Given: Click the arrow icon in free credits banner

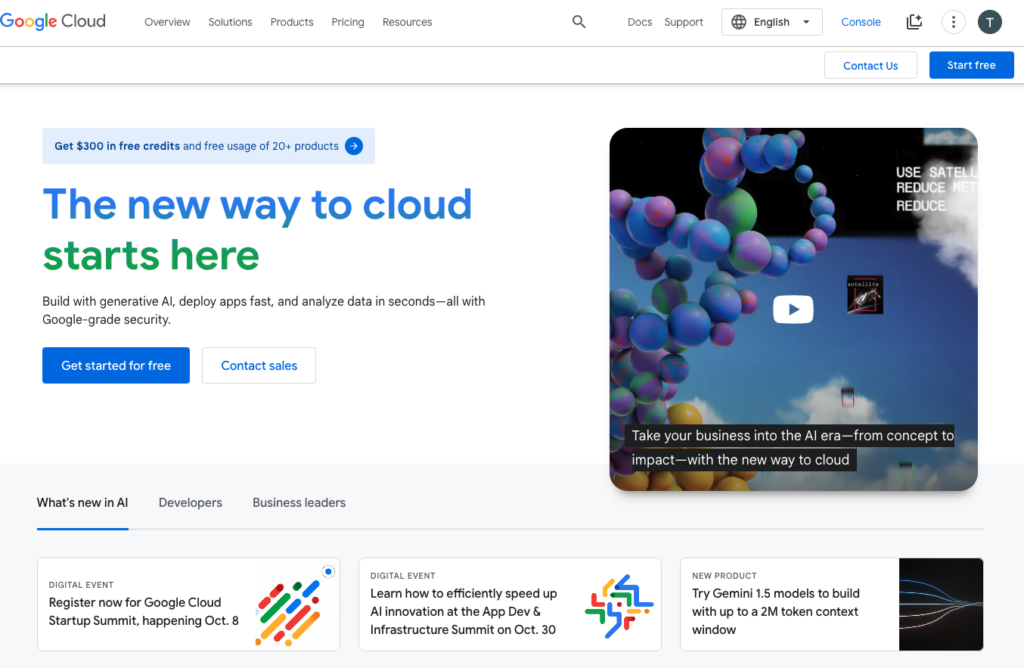Looking at the screenshot, I should pyautogui.click(x=354, y=146).
